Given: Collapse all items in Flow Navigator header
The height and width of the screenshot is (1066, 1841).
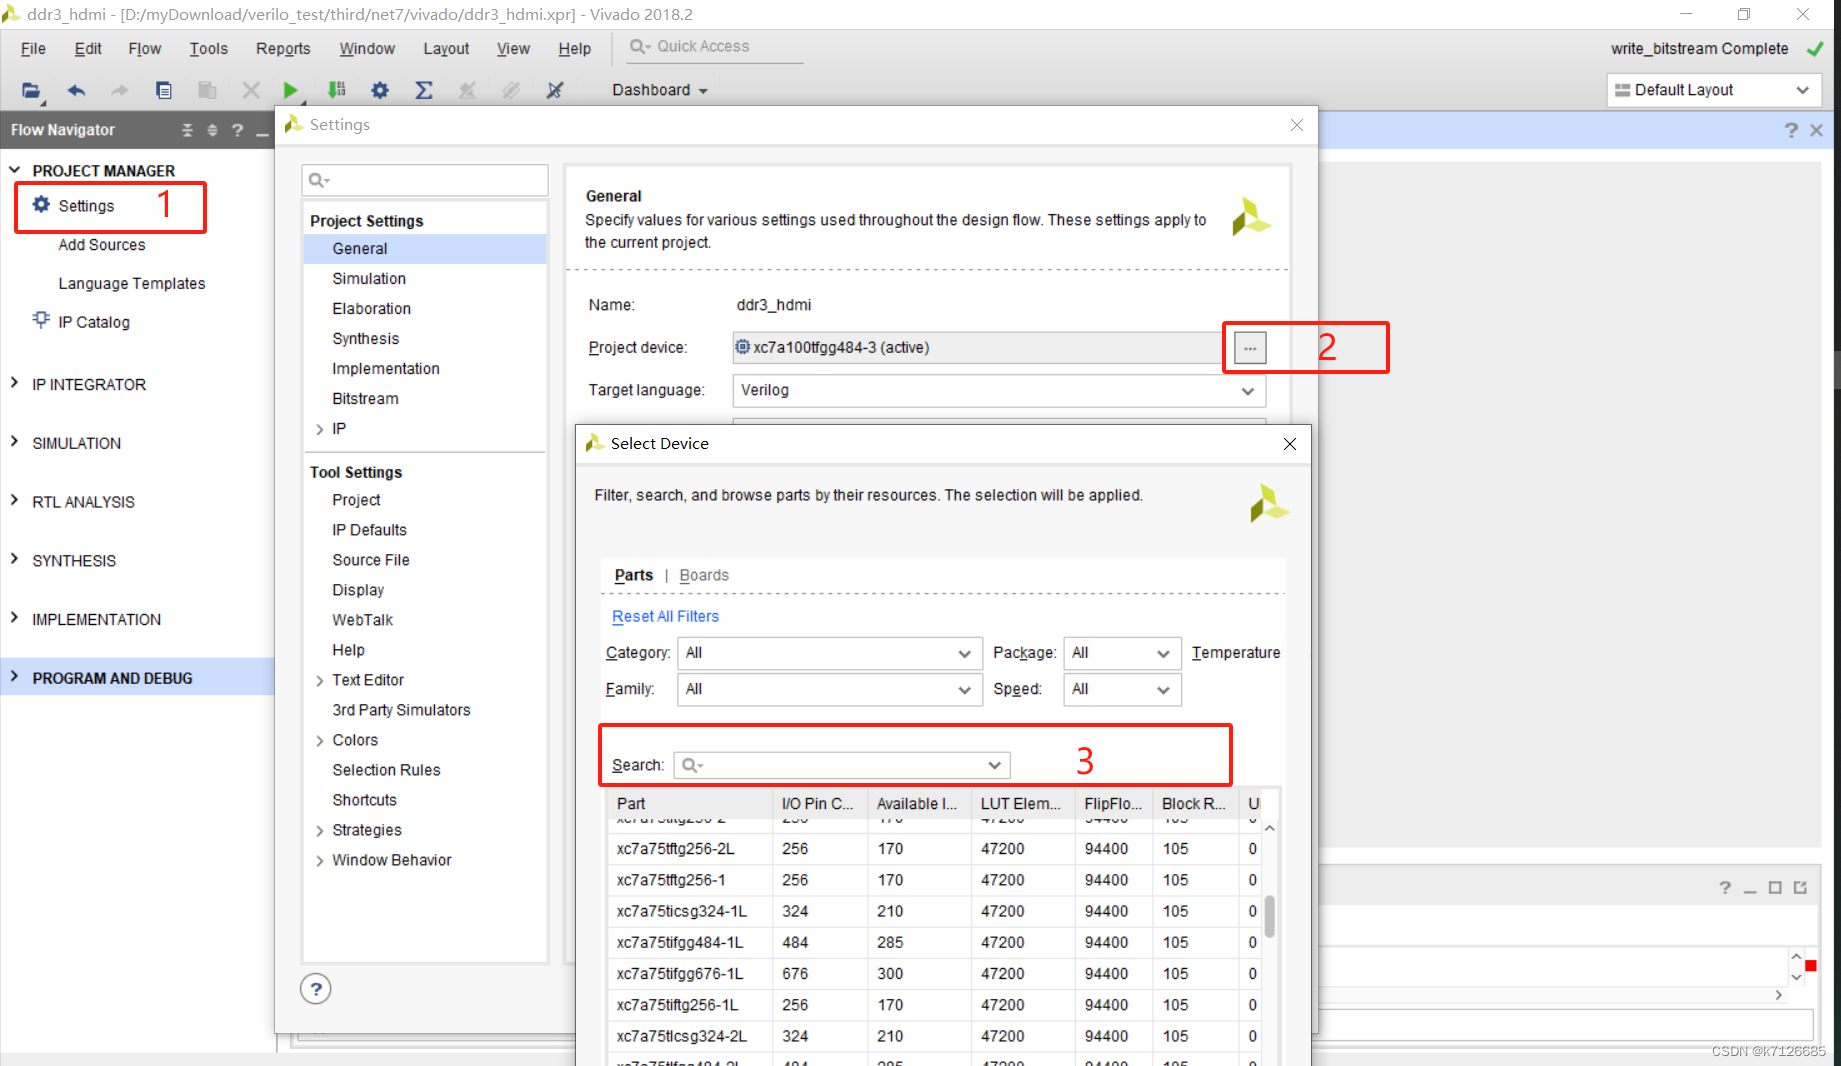Looking at the screenshot, I should point(187,130).
